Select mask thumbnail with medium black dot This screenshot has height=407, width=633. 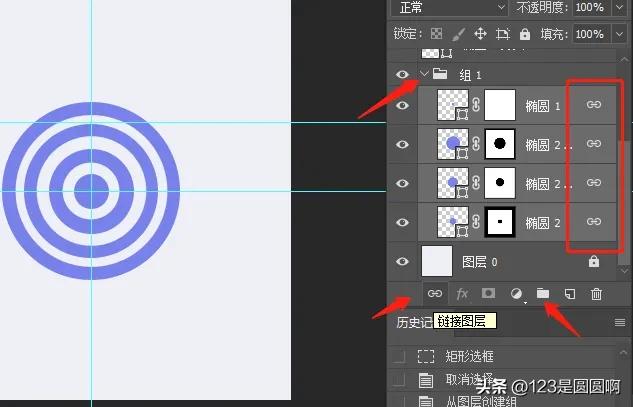(500, 183)
